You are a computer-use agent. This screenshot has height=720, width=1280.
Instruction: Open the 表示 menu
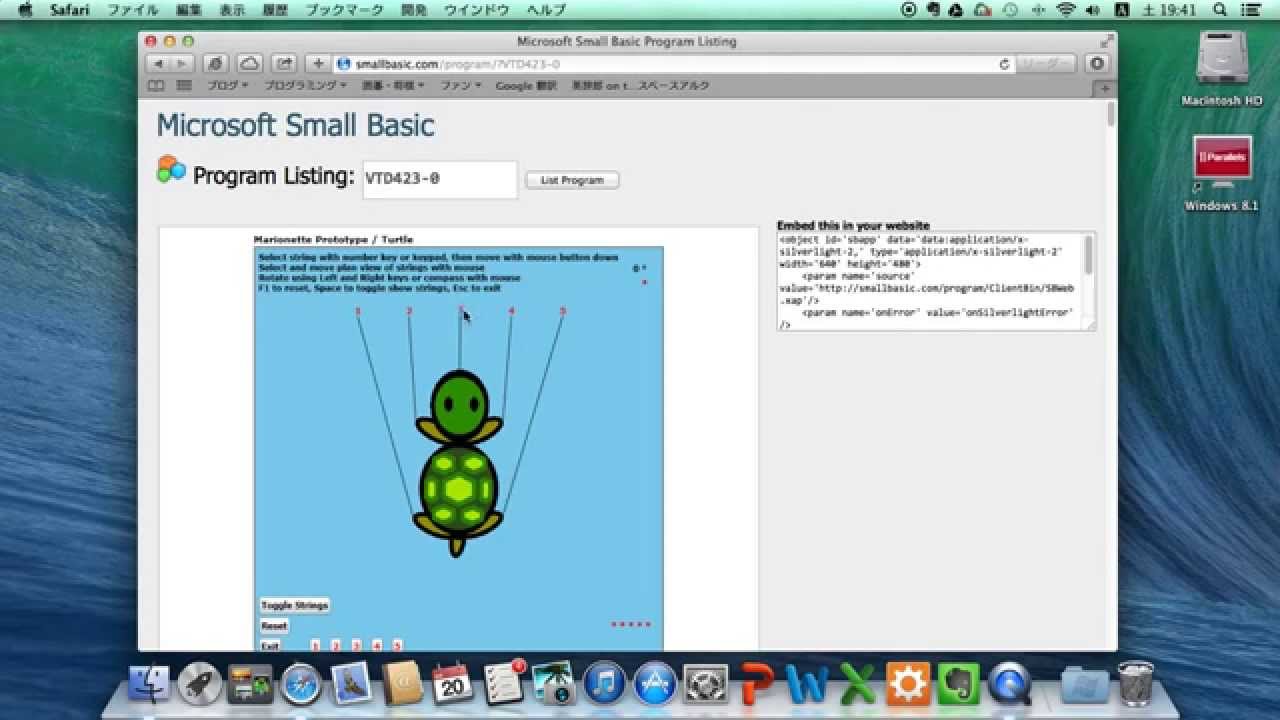232,10
